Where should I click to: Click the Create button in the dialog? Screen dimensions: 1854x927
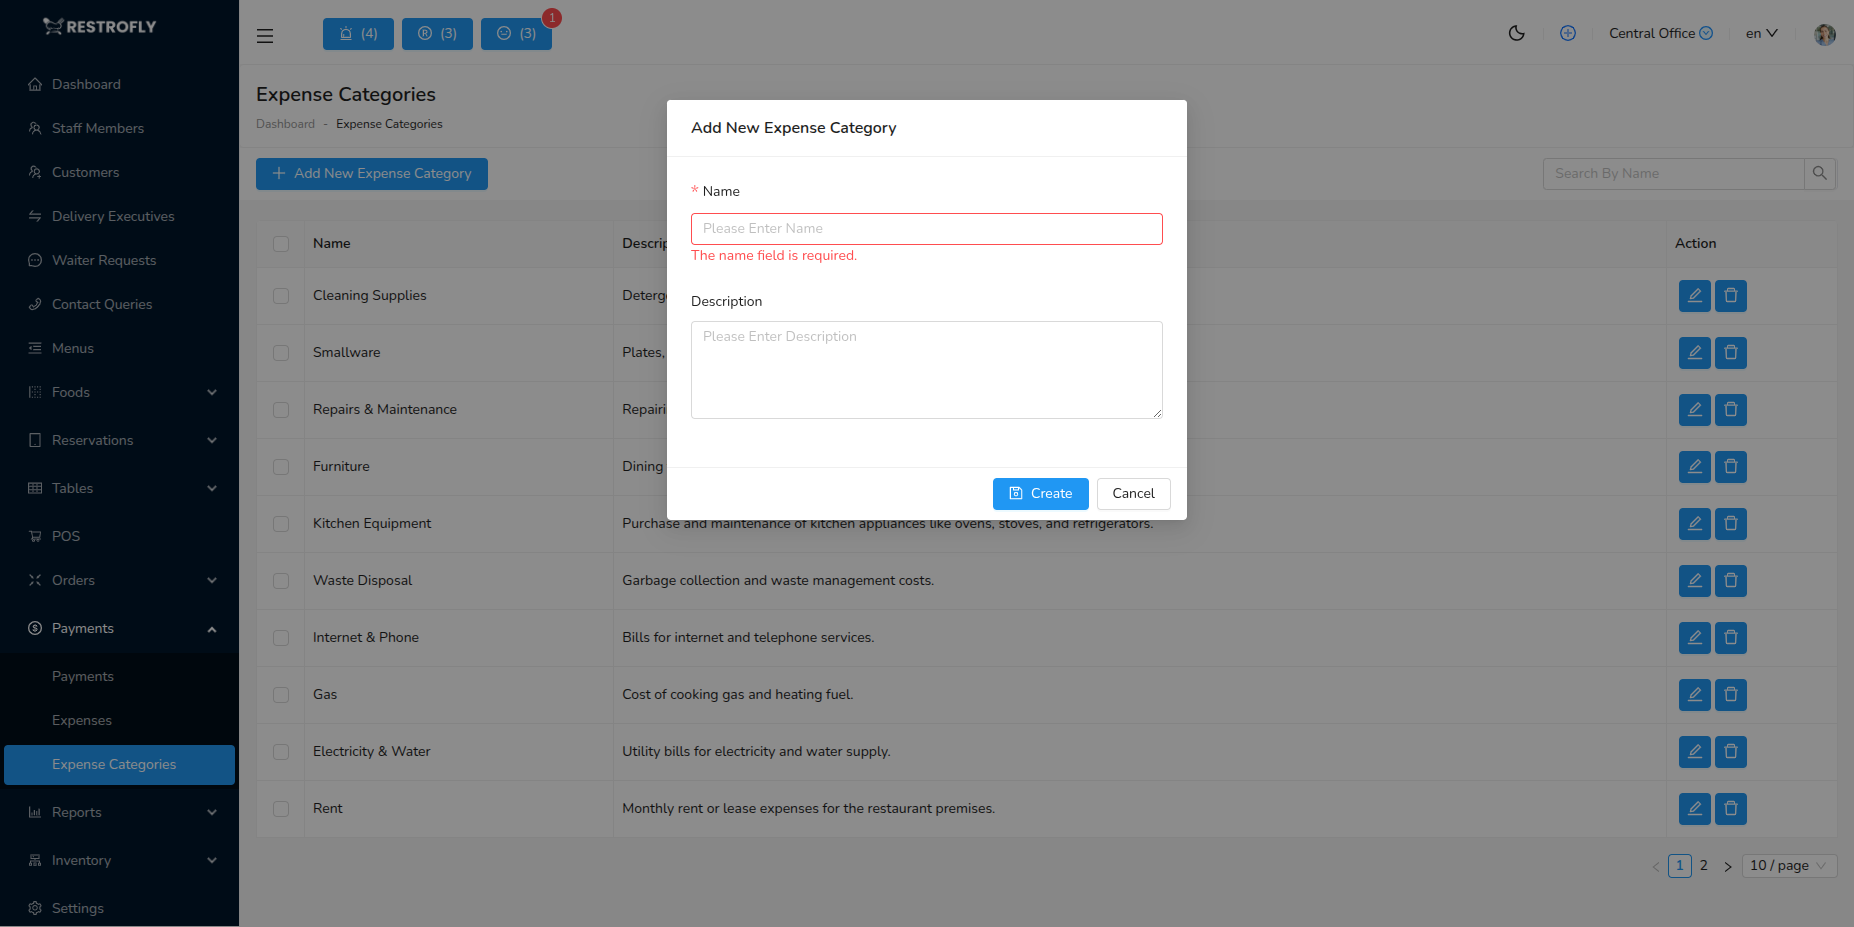pyautogui.click(x=1040, y=493)
